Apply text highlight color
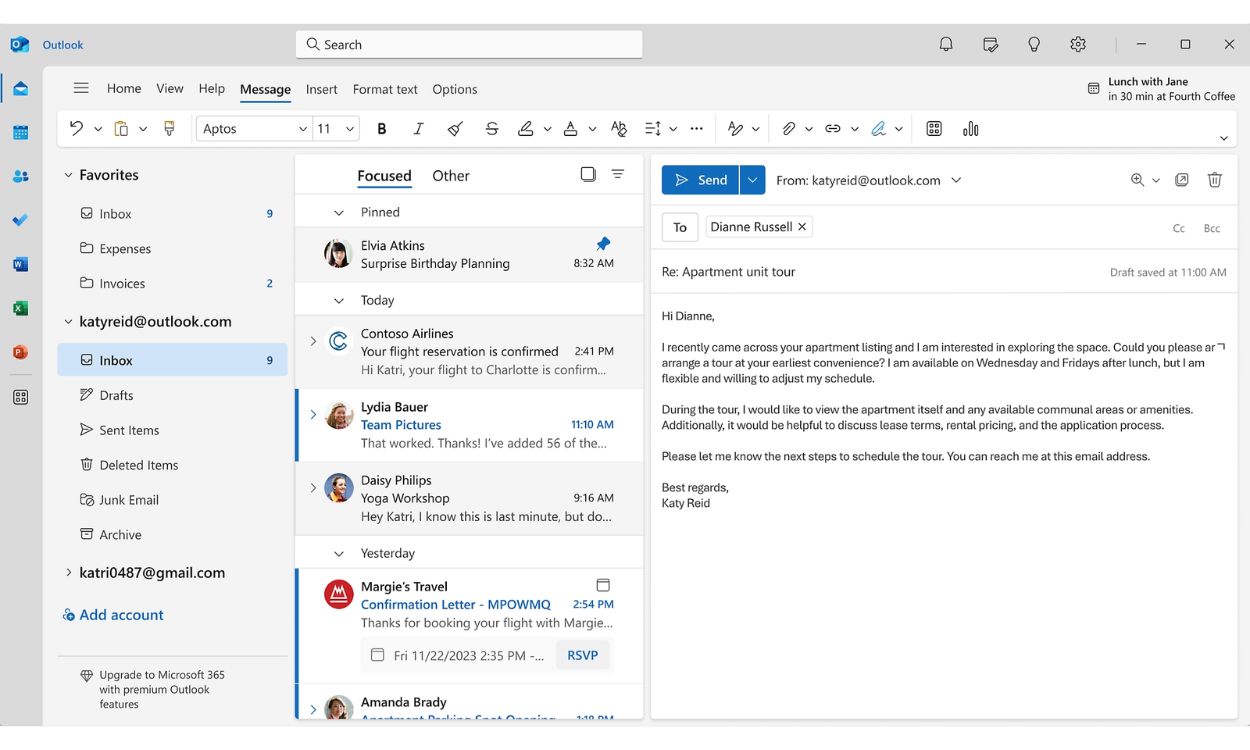 pos(526,129)
